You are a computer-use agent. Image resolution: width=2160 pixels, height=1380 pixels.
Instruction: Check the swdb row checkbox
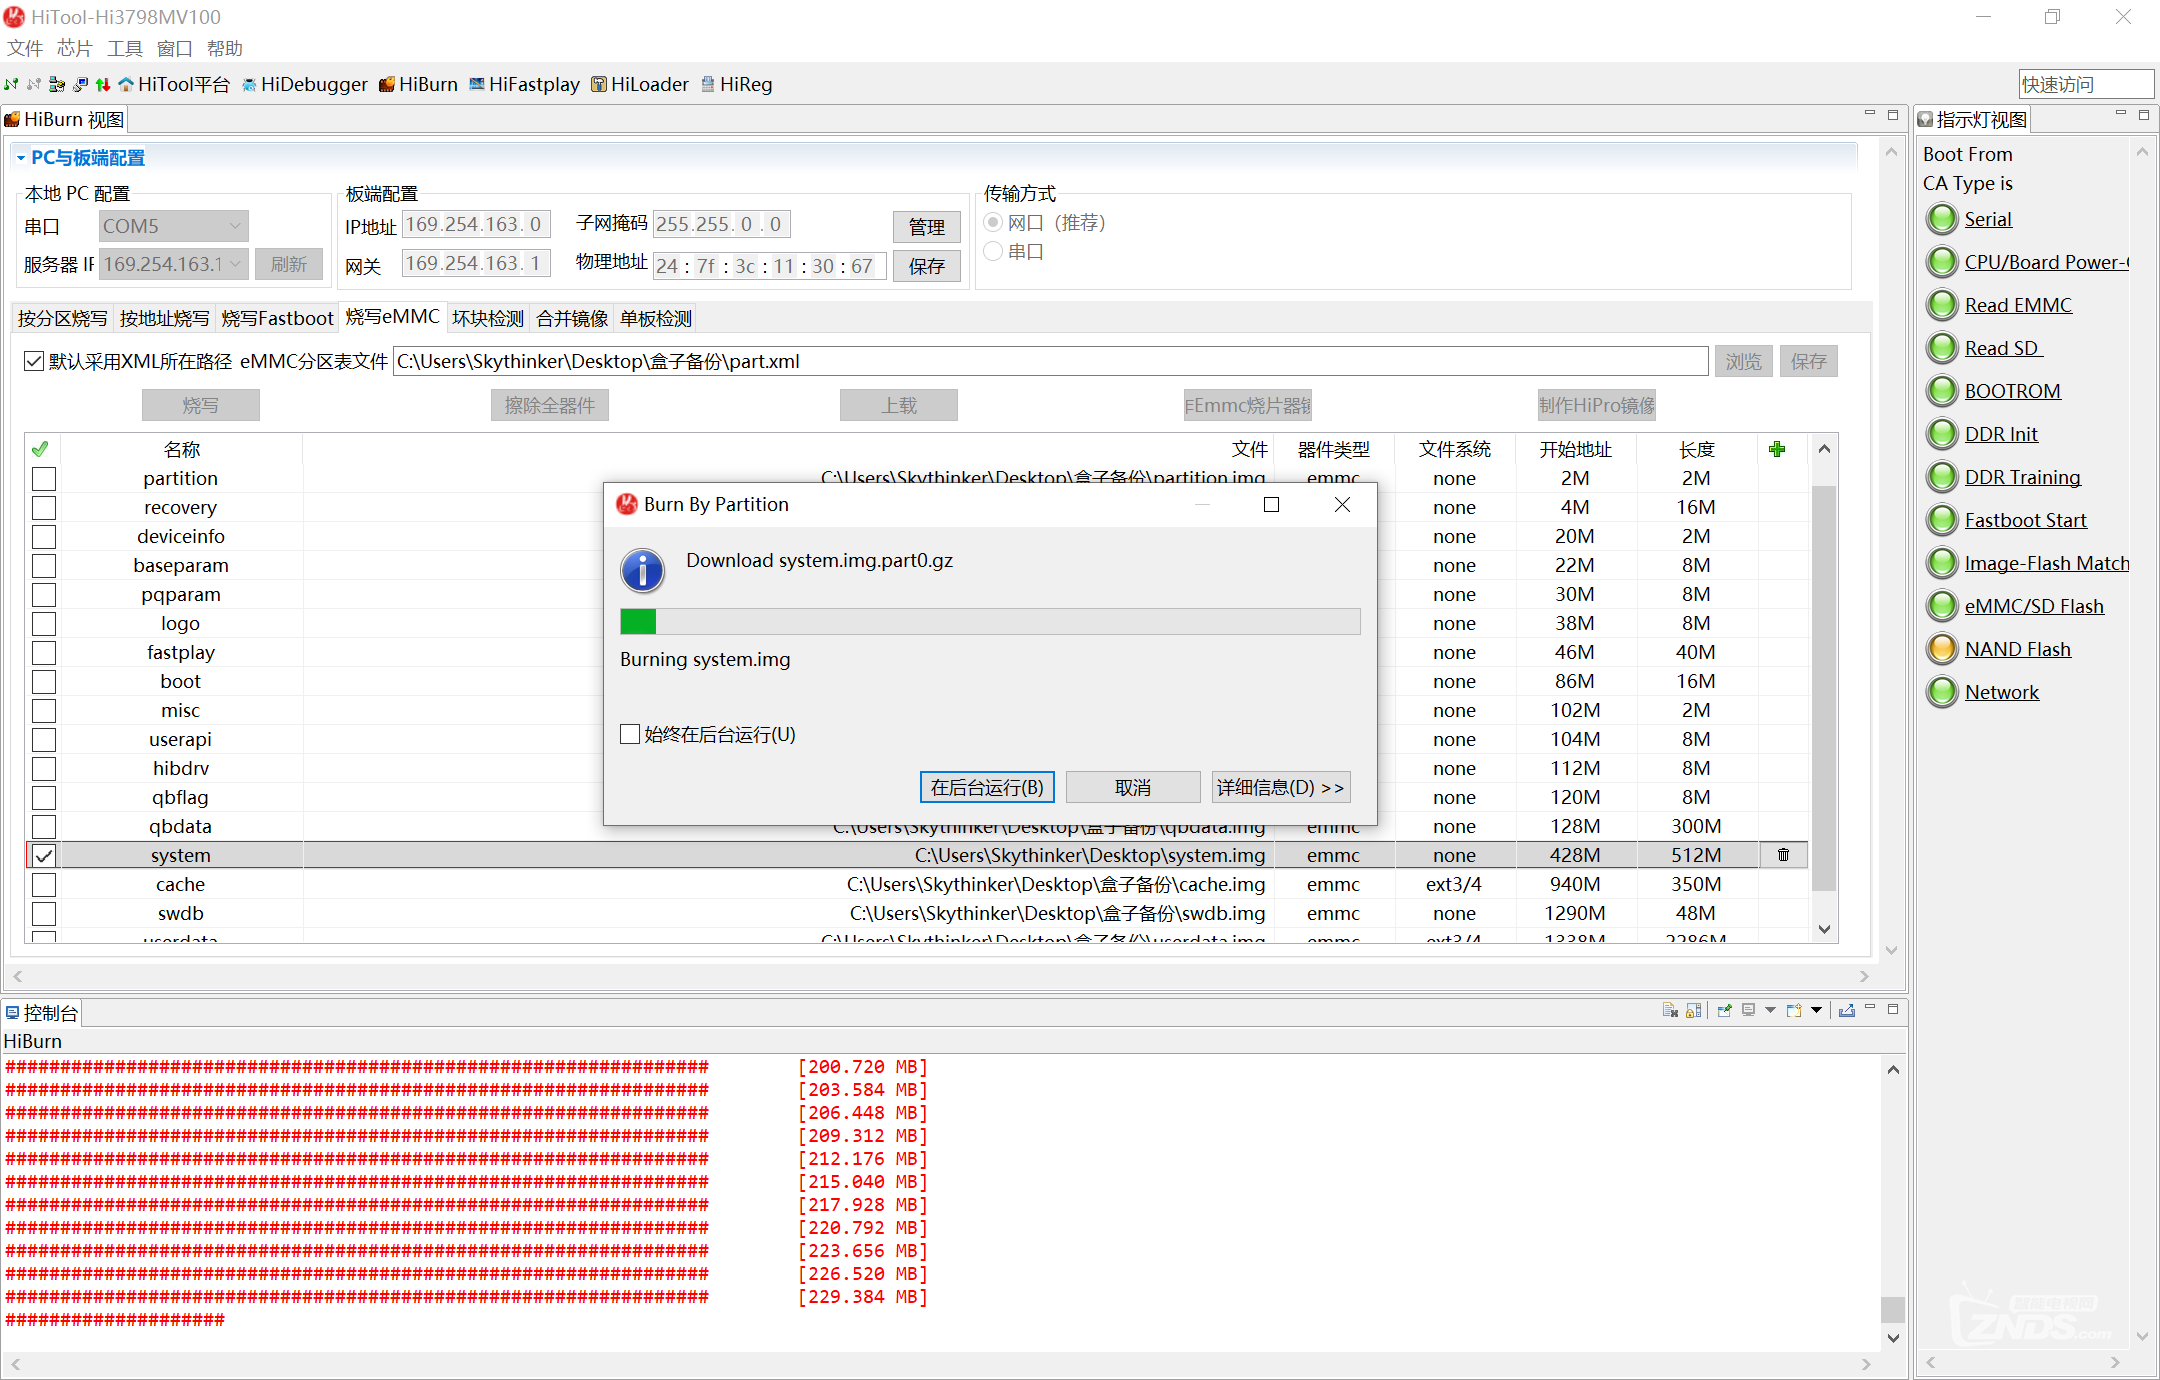click(44, 913)
